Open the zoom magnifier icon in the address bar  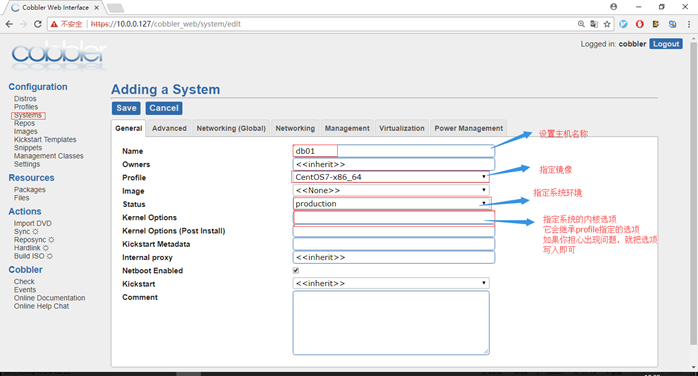581,24
